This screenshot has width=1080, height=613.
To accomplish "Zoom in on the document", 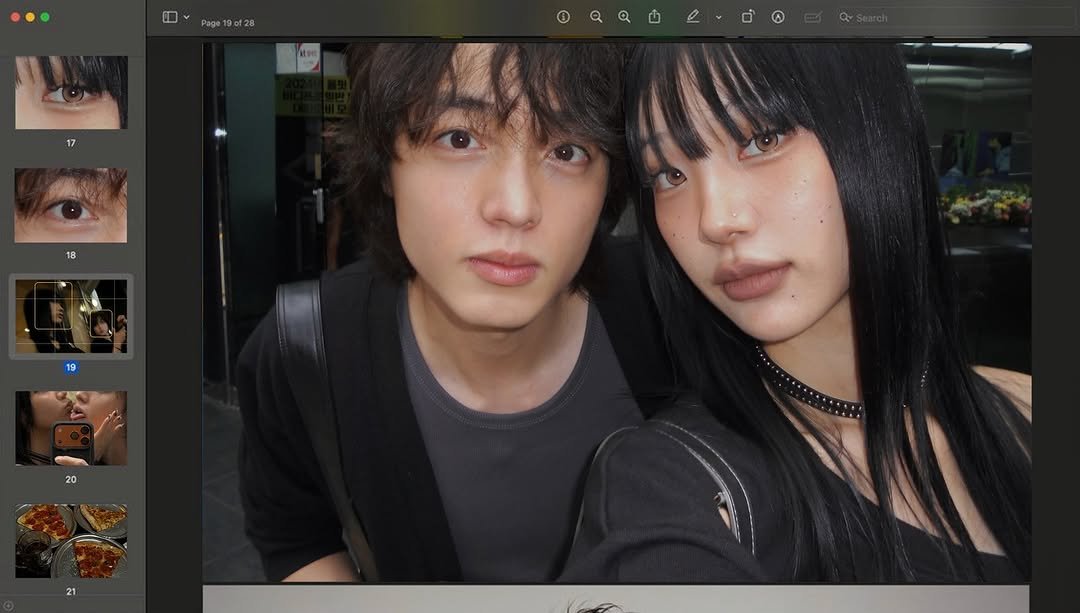I will click(x=624, y=17).
